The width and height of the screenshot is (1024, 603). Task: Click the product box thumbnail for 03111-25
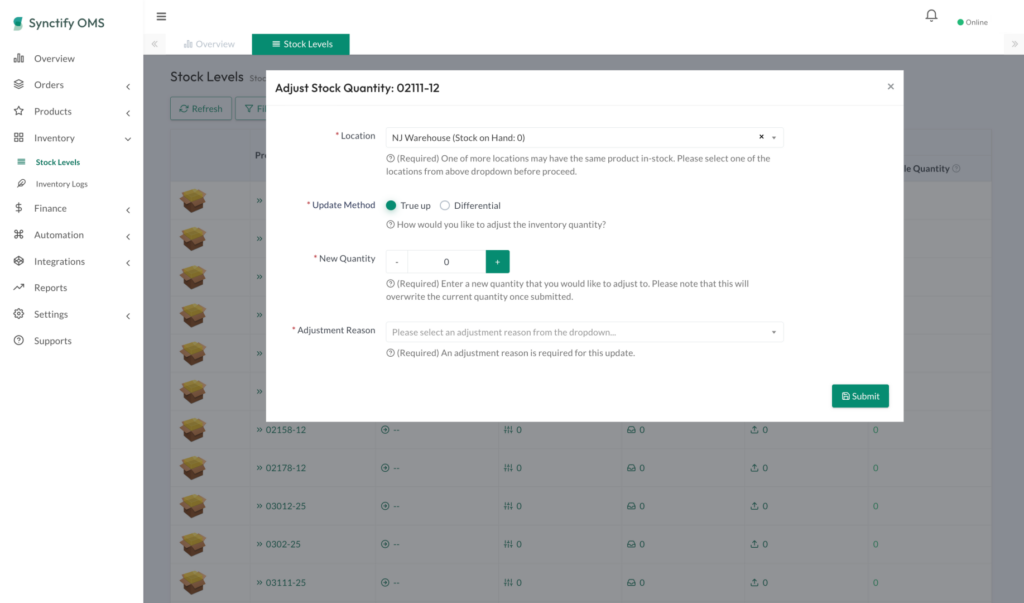click(x=193, y=582)
